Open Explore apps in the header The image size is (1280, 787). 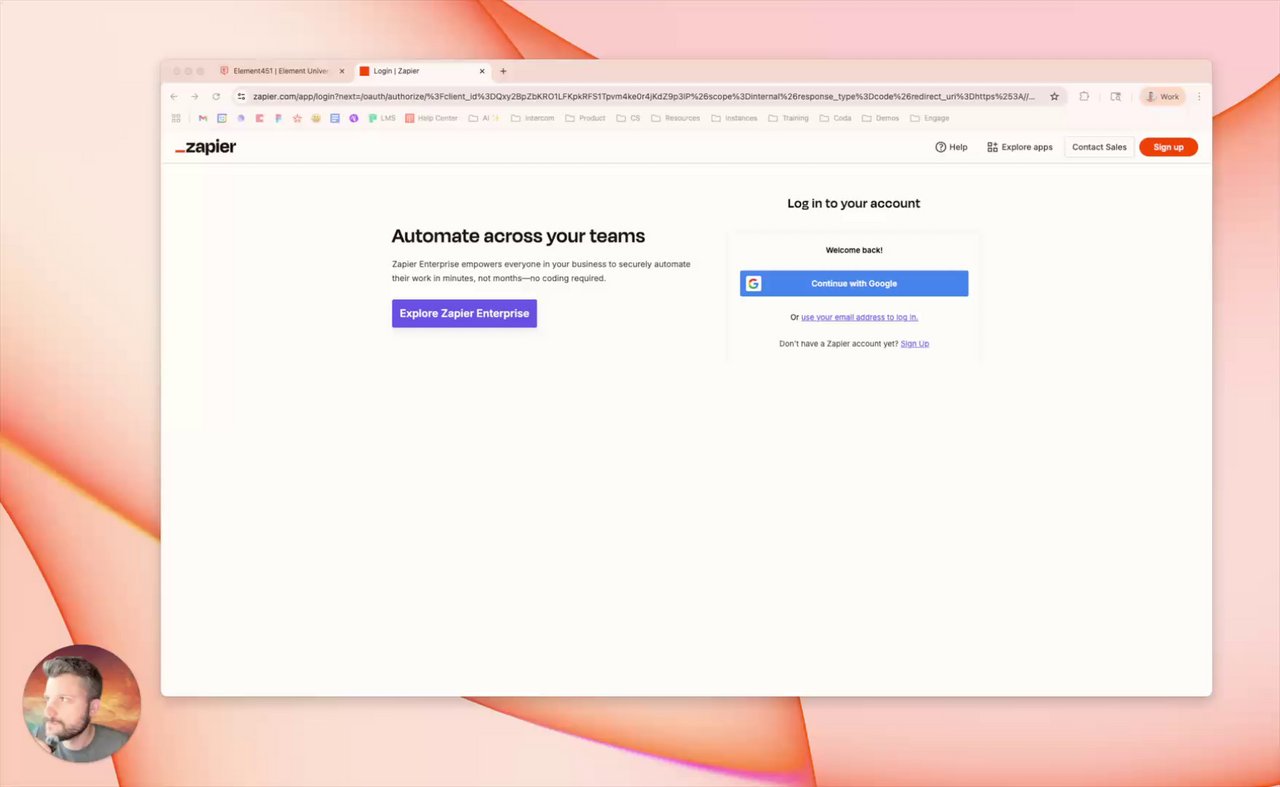click(1020, 147)
